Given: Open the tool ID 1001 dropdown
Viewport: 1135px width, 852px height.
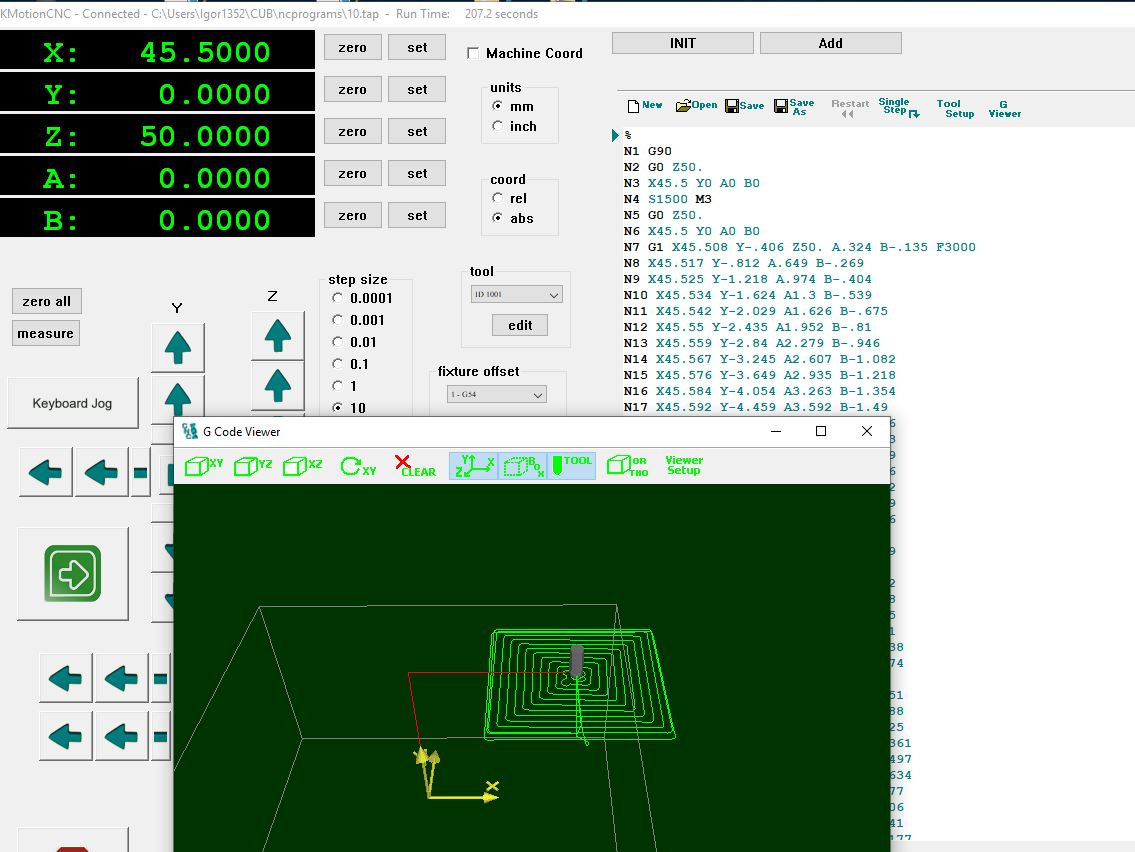Looking at the screenshot, I should [517, 295].
